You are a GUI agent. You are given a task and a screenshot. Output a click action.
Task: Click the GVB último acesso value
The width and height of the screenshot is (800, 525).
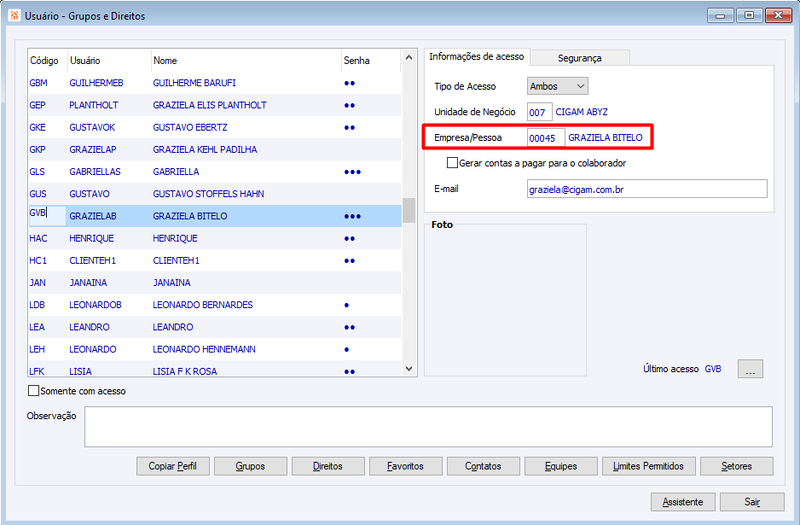713,369
